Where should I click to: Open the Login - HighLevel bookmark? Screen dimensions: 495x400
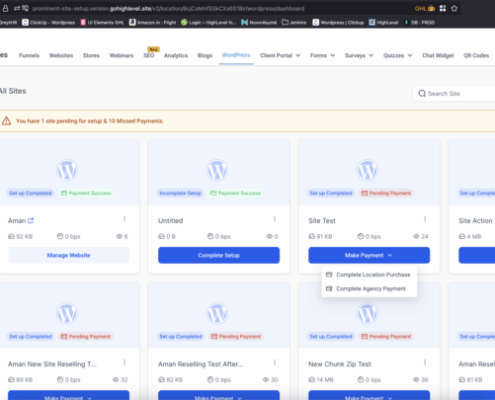tap(209, 22)
